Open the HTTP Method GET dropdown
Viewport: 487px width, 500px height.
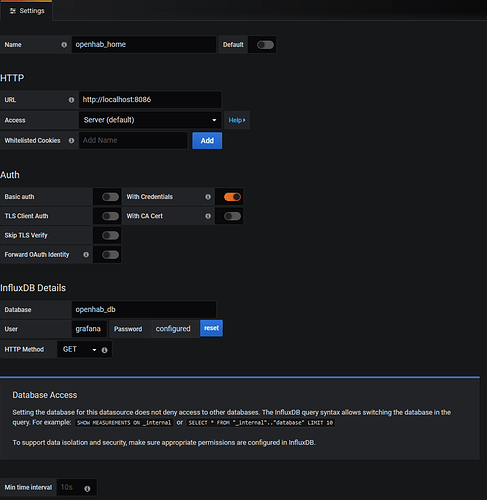point(79,349)
